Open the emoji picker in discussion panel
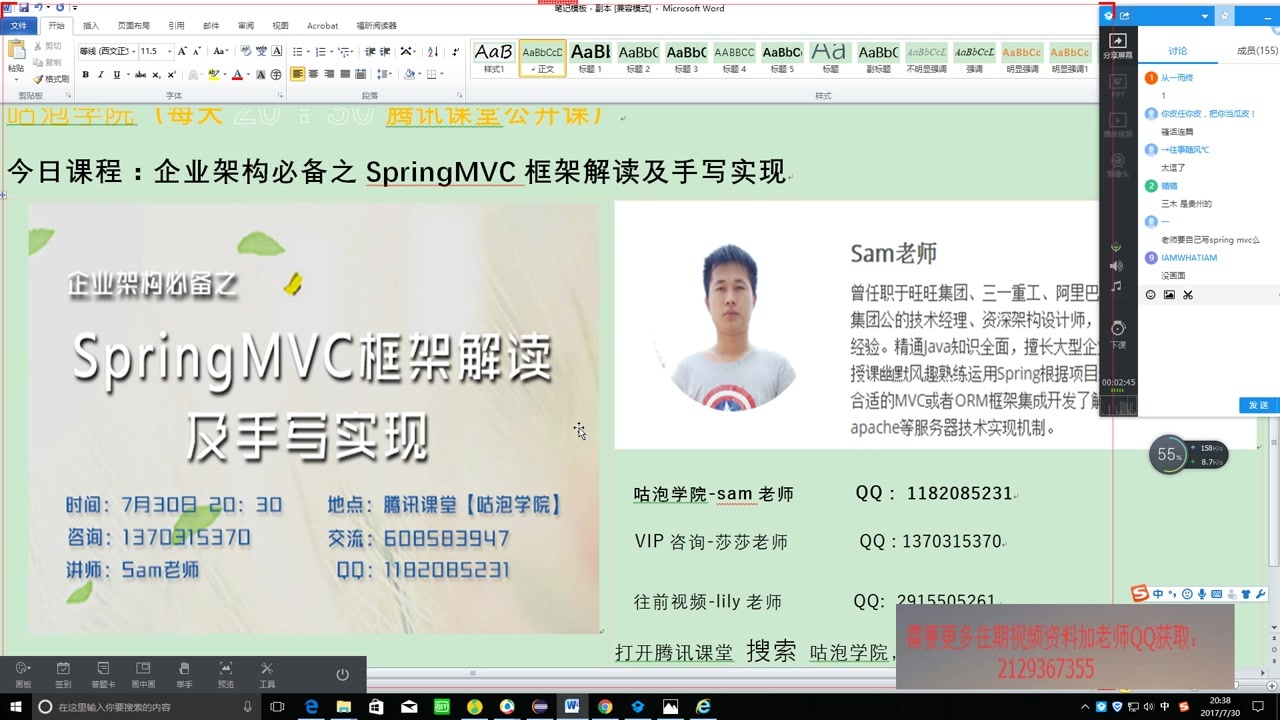Image resolution: width=1280 pixels, height=720 pixels. tap(1151, 294)
